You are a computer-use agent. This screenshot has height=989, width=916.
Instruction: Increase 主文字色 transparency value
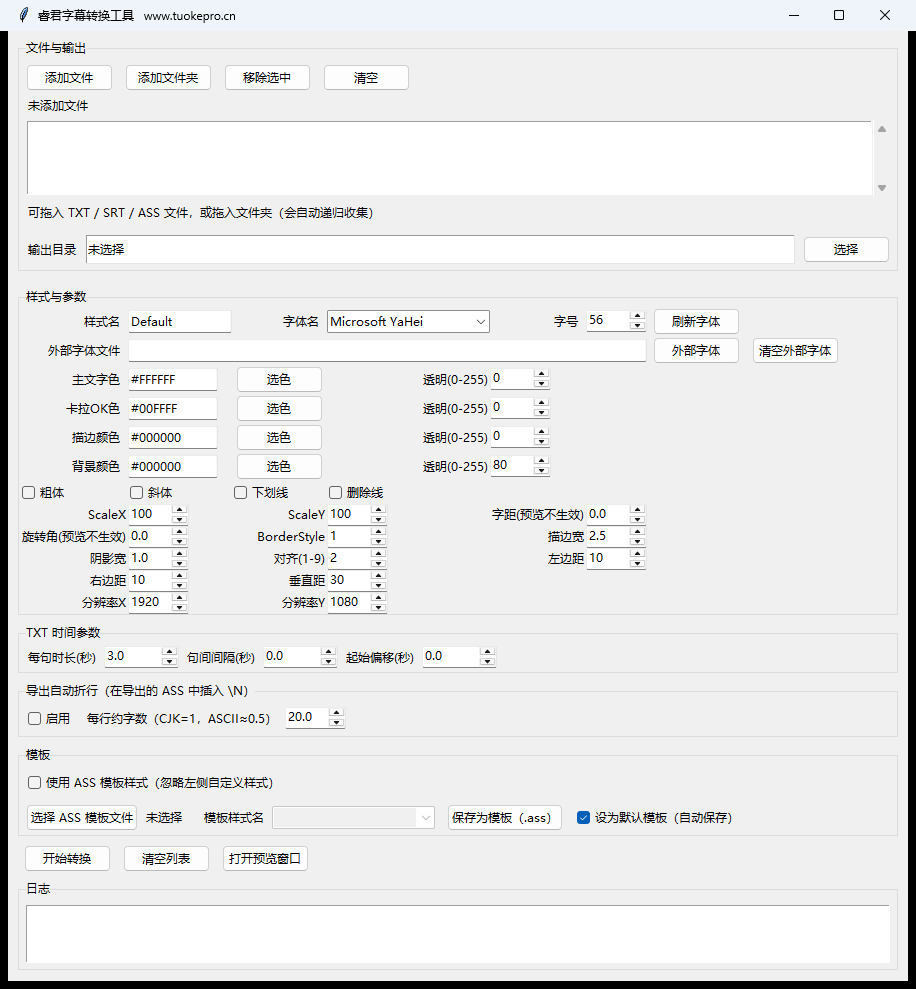[541, 374]
